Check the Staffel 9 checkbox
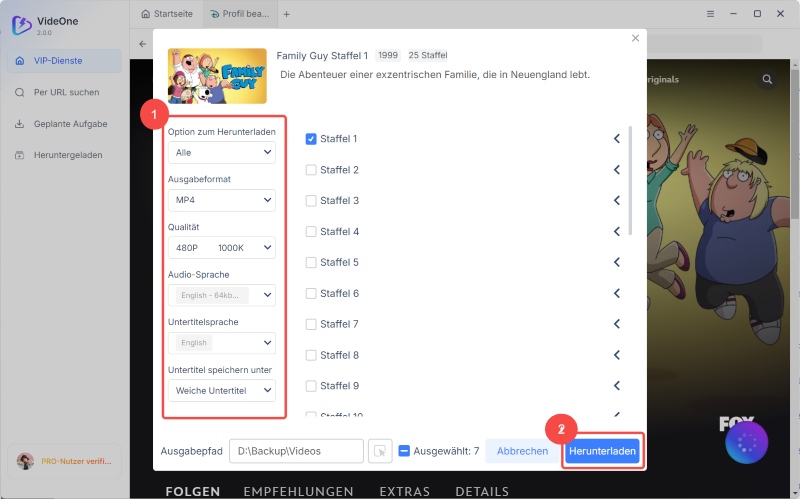The image size is (800, 499). [x=311, y=386]
